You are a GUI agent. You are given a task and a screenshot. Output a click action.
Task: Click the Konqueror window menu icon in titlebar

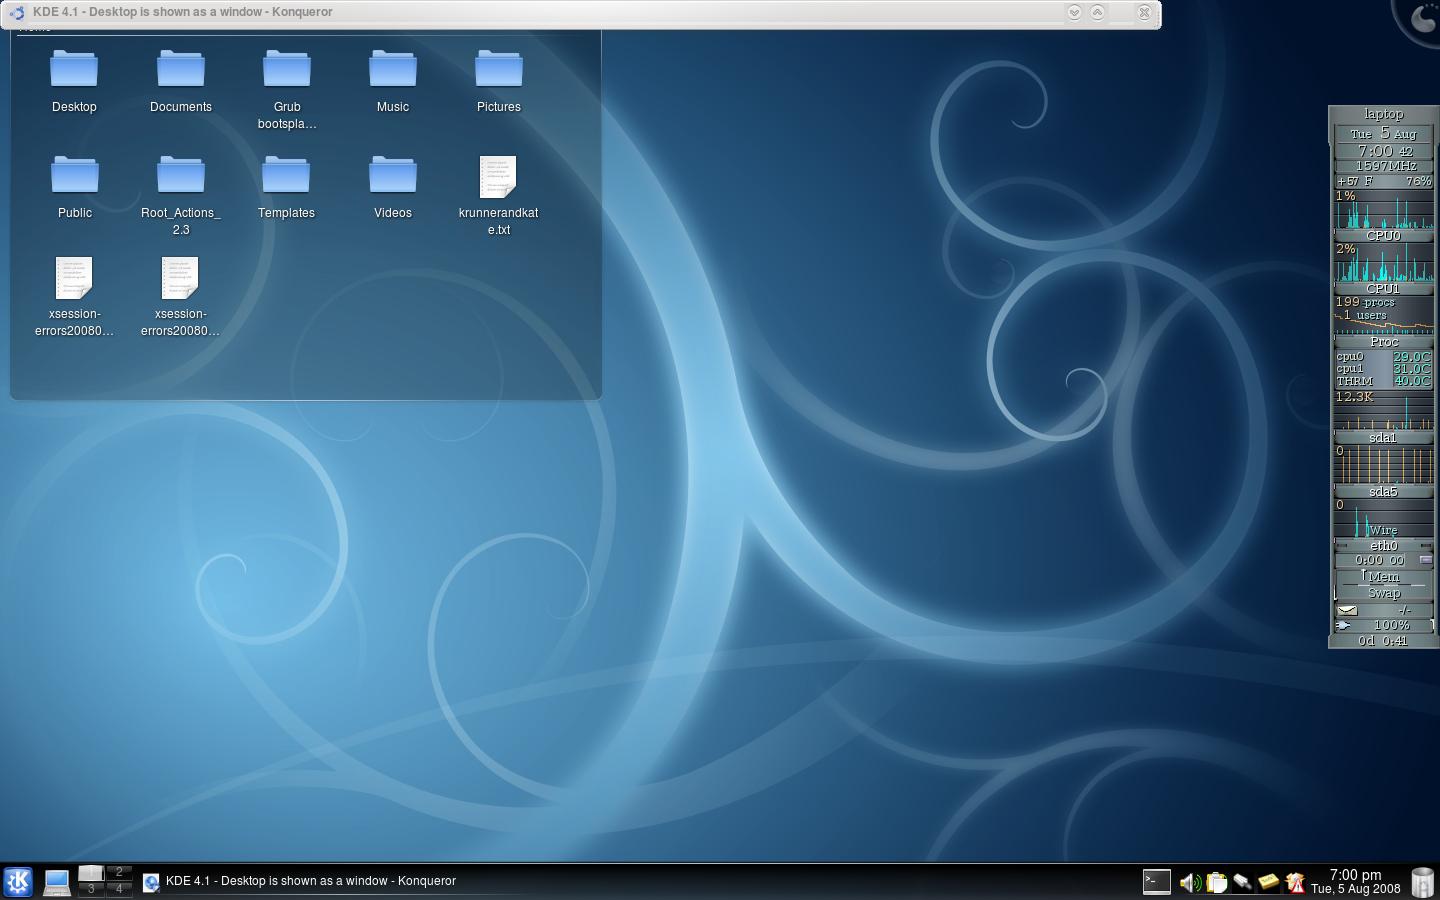[x=17, y=12]
